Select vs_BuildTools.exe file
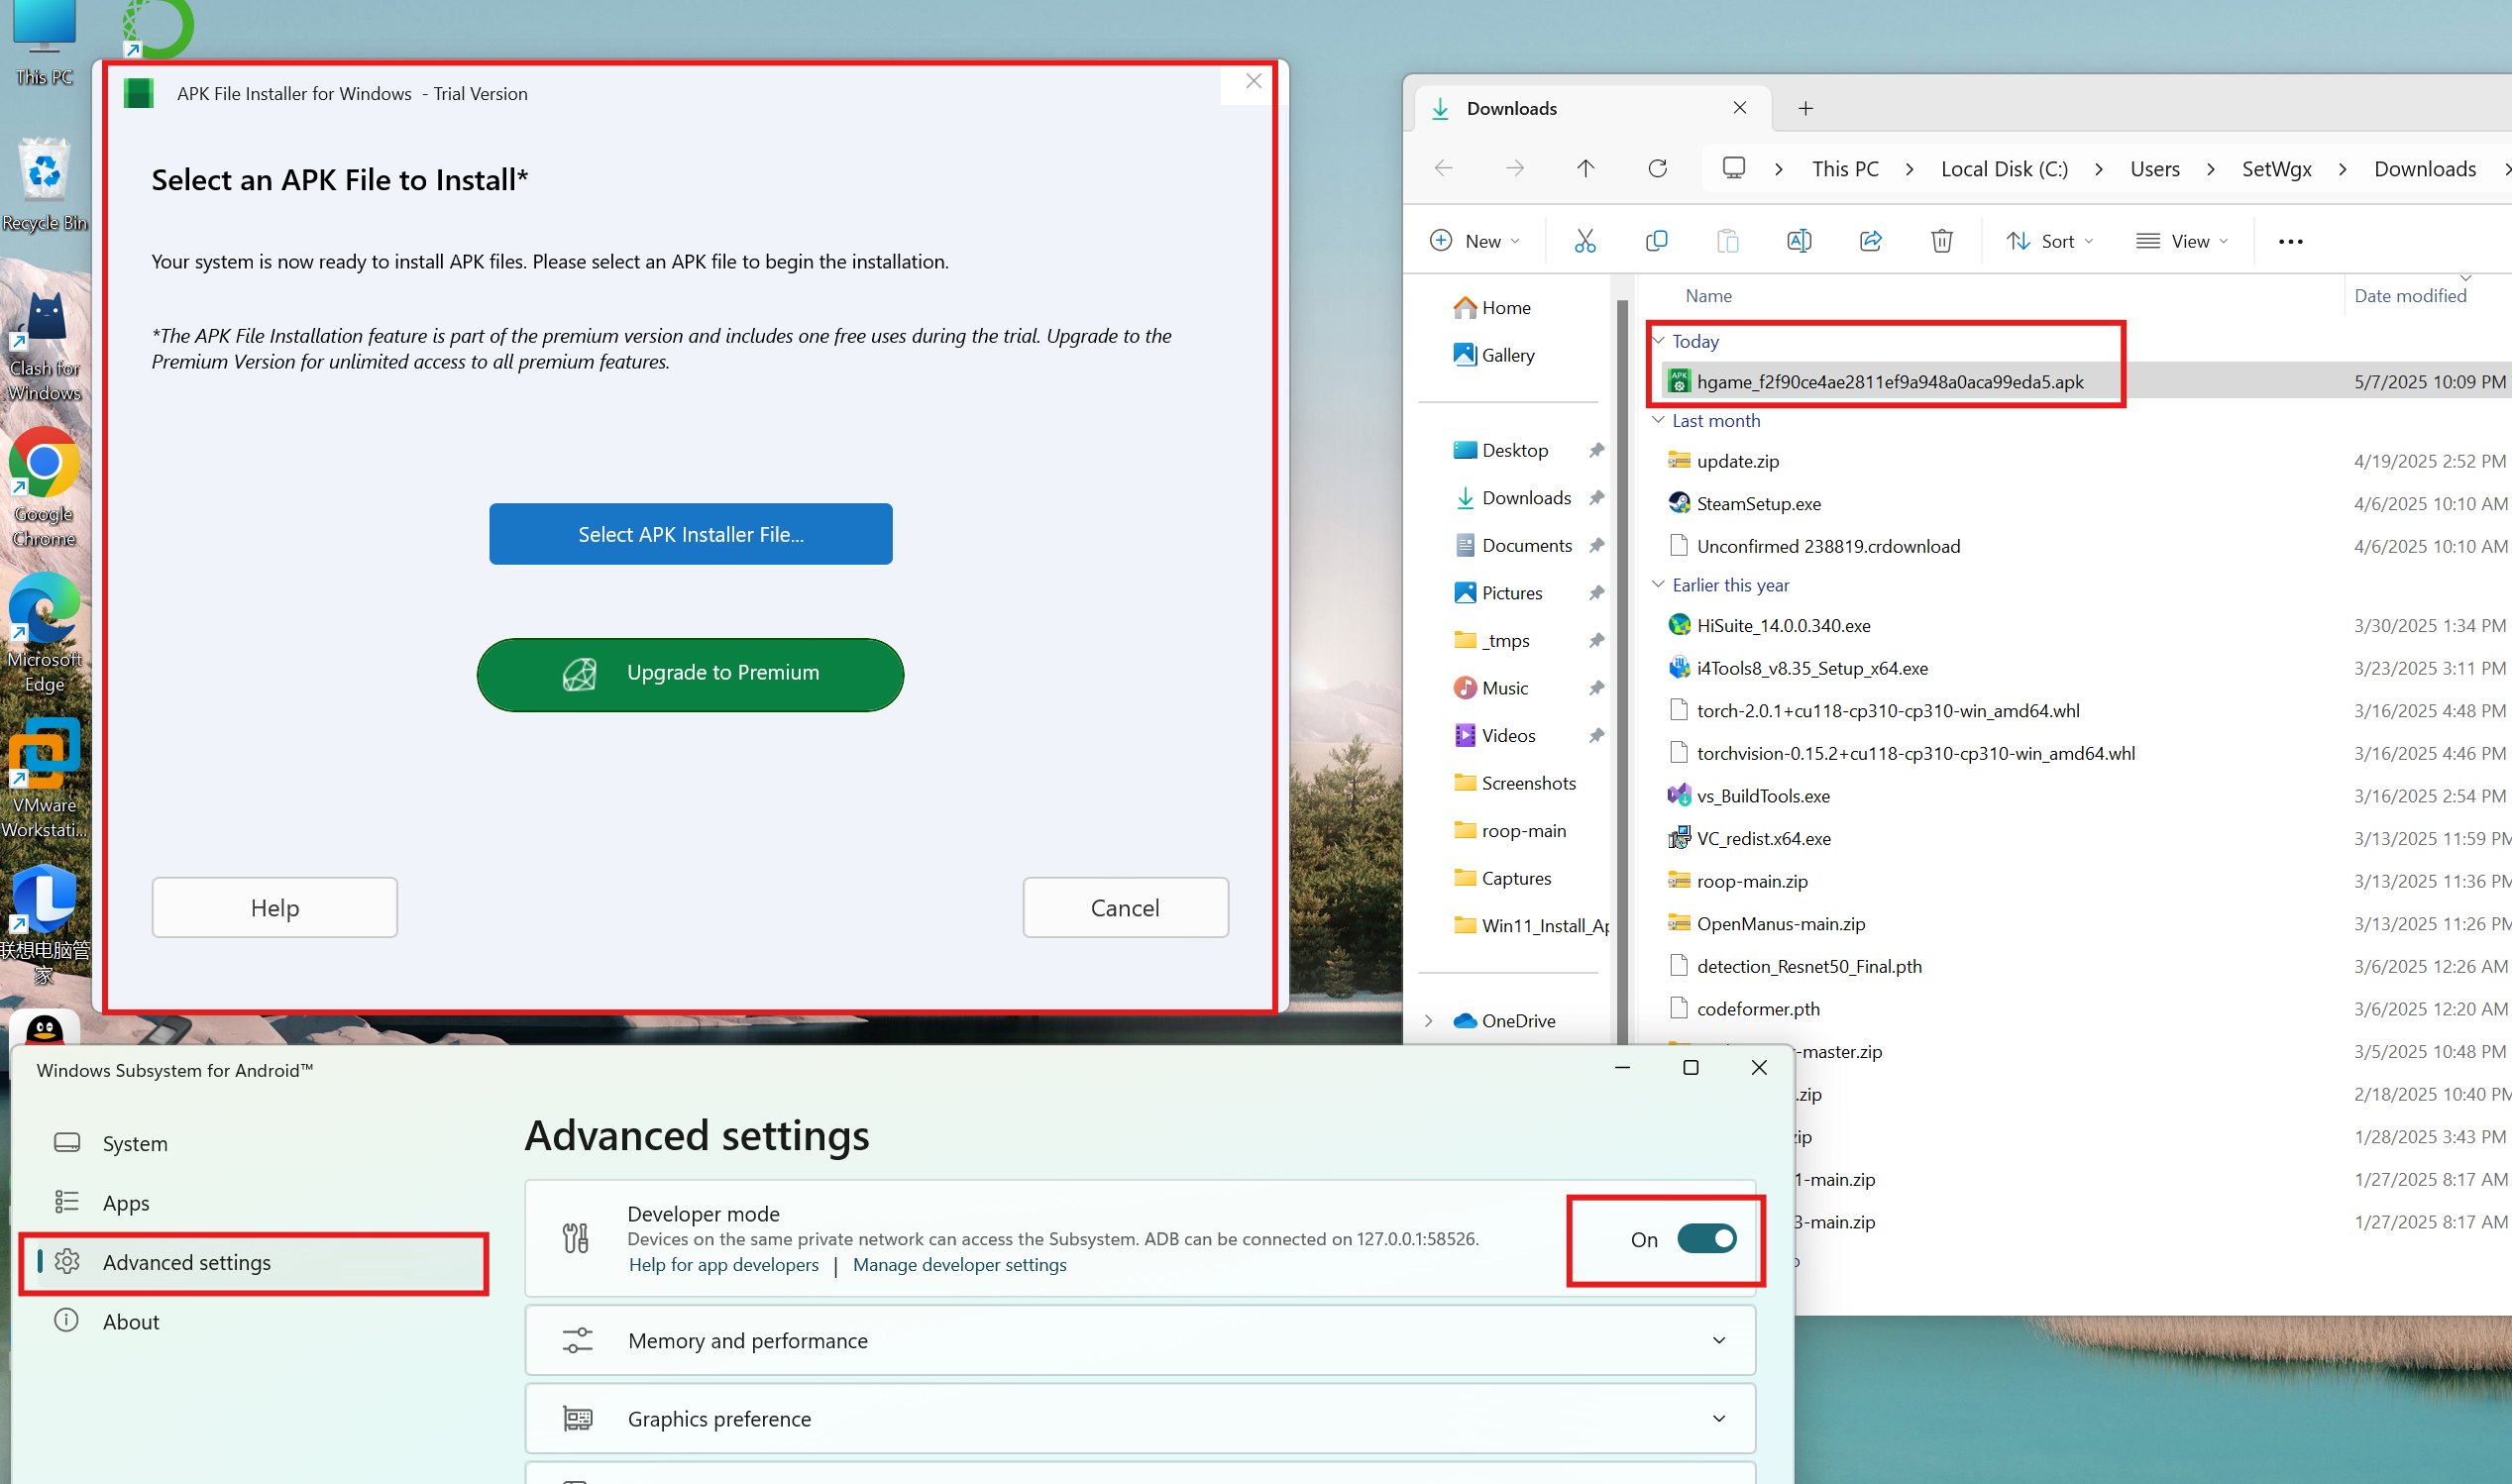The width and height of the screenshot is (2512, 1484). click(1762, 796)
